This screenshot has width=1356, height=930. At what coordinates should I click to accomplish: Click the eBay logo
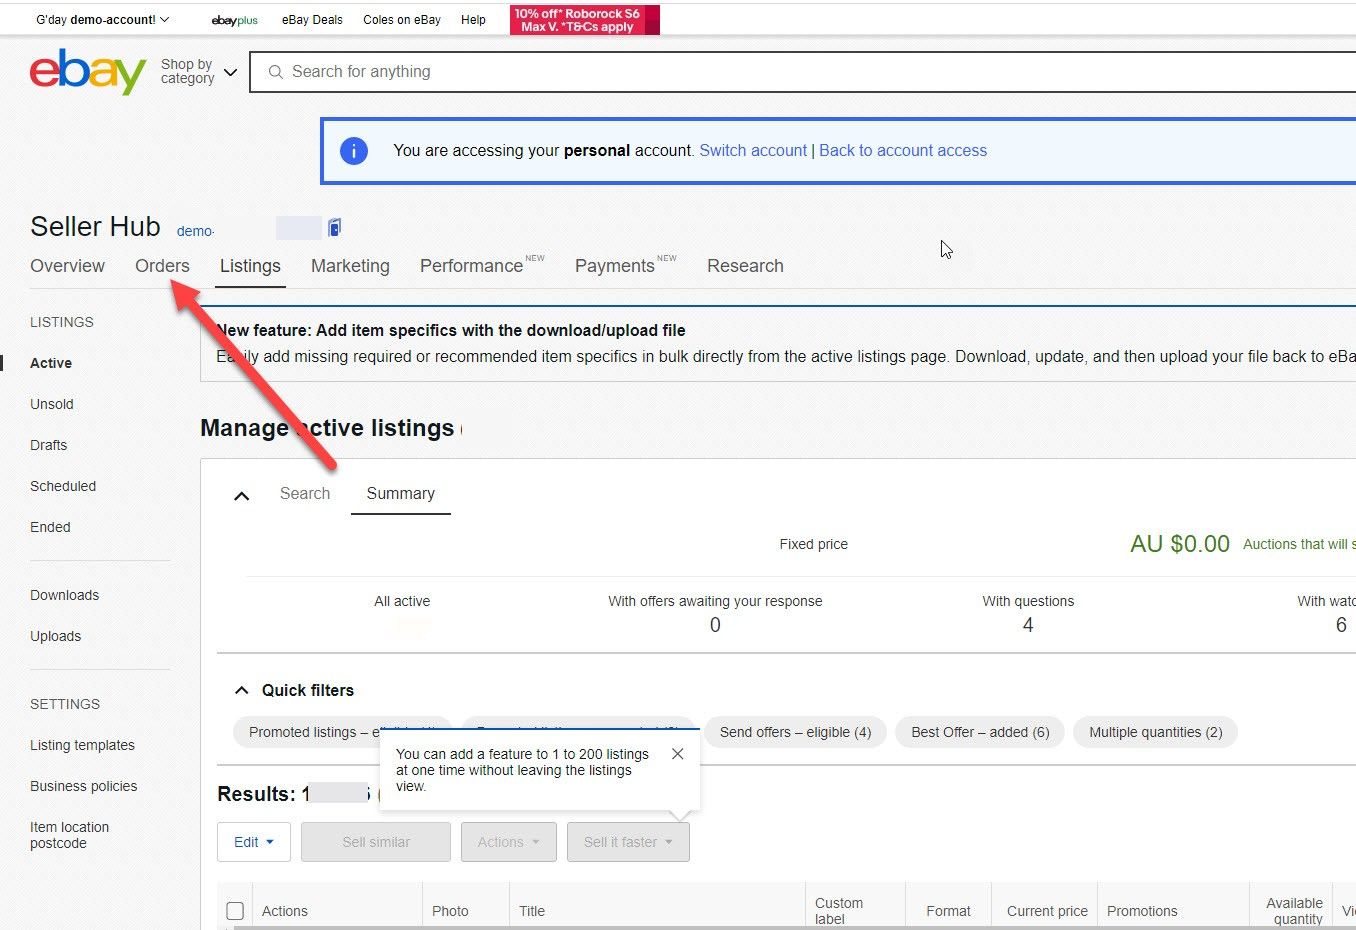click(88, 72)
